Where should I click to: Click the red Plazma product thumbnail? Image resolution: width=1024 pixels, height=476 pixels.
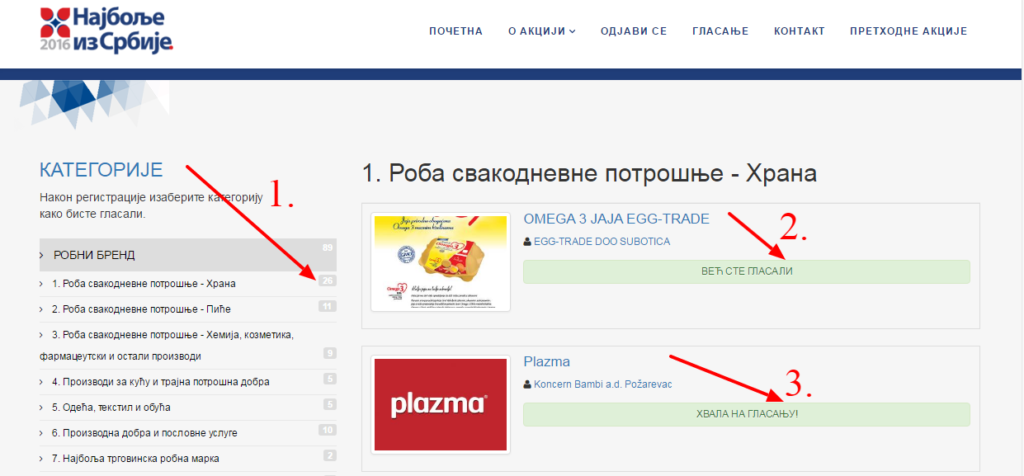(x=440, y=405)
